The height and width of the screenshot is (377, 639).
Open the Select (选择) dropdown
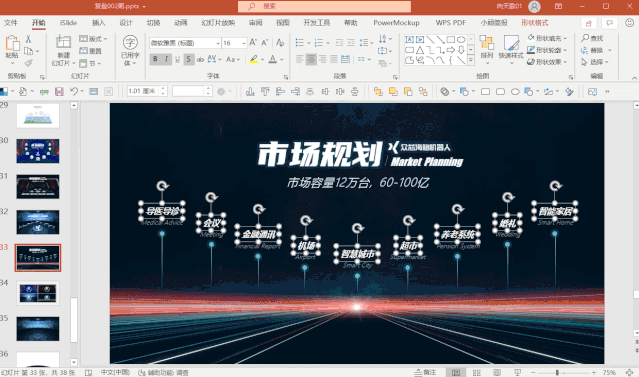coord(595,62)
